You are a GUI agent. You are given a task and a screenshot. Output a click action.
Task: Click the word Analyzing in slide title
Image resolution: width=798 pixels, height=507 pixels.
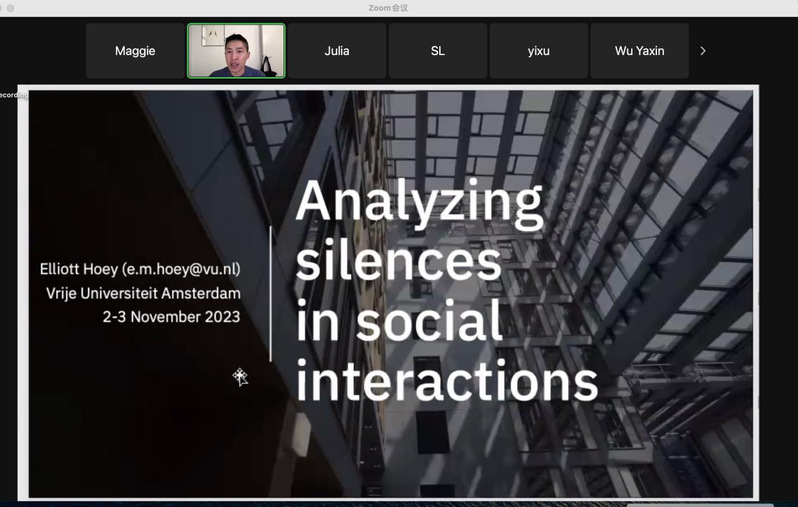click(x=419, y=203)
